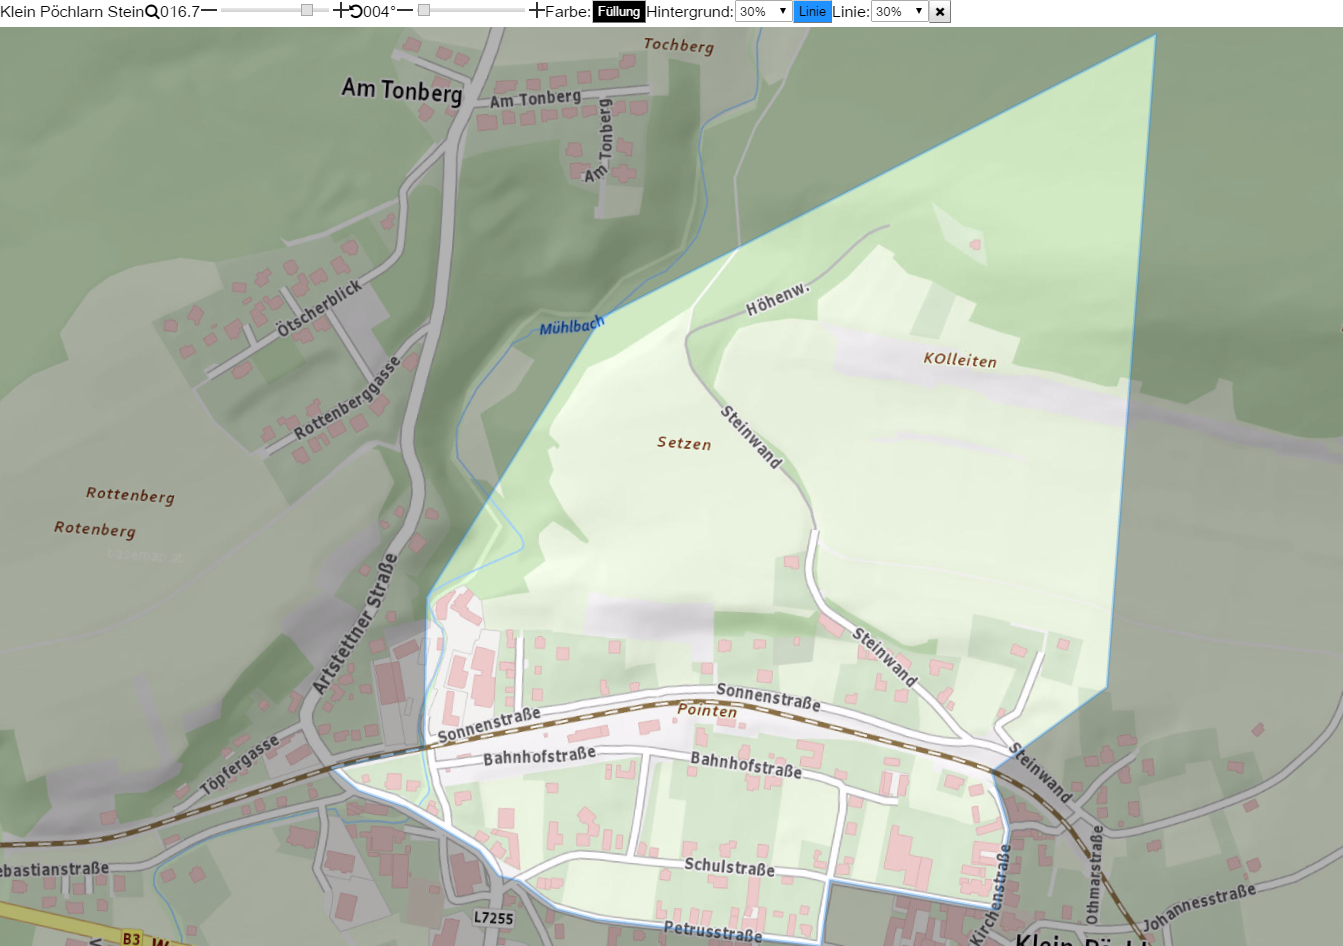
Task: Click the Setzen label on the map
Action: (x=684, y=443)
